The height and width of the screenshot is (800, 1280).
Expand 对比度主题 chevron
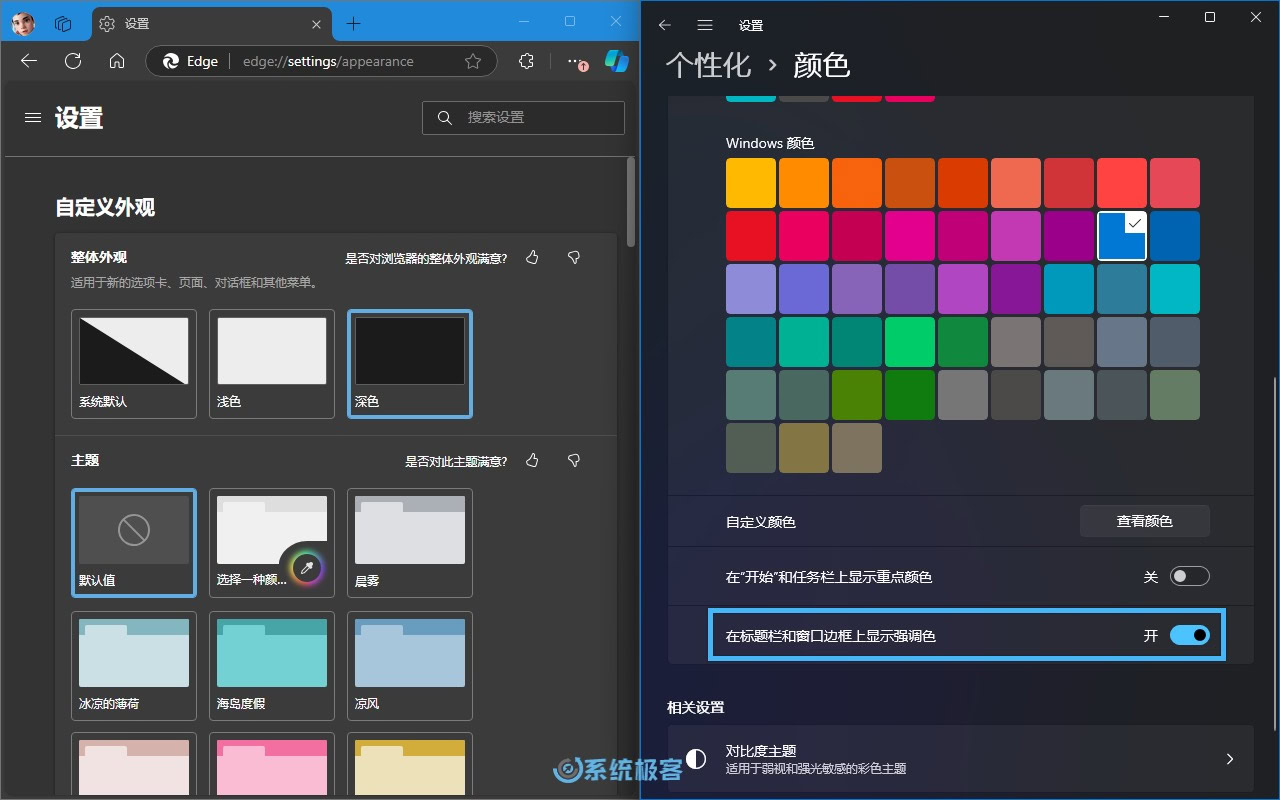pyautogui.click(x=1230, y=759)
